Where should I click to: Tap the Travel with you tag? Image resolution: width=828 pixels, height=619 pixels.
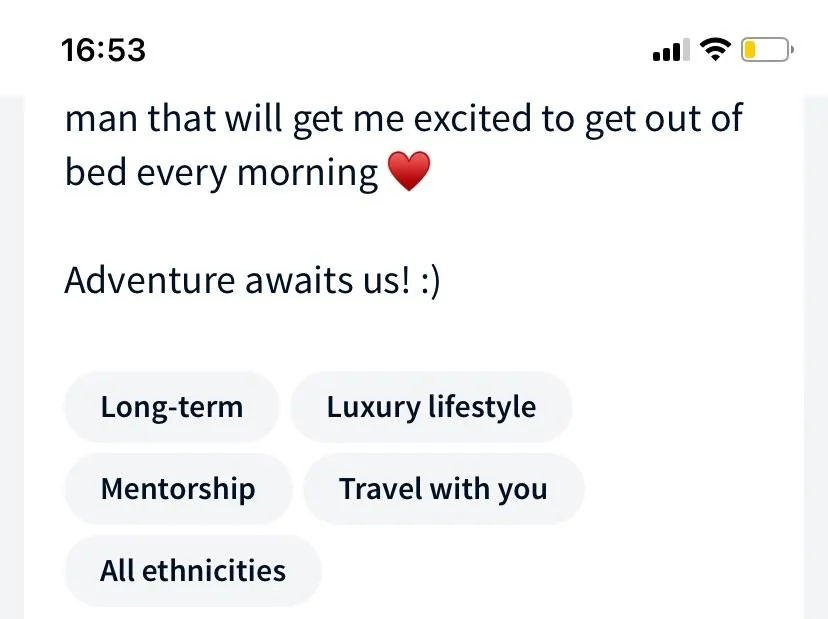[443, 489]
